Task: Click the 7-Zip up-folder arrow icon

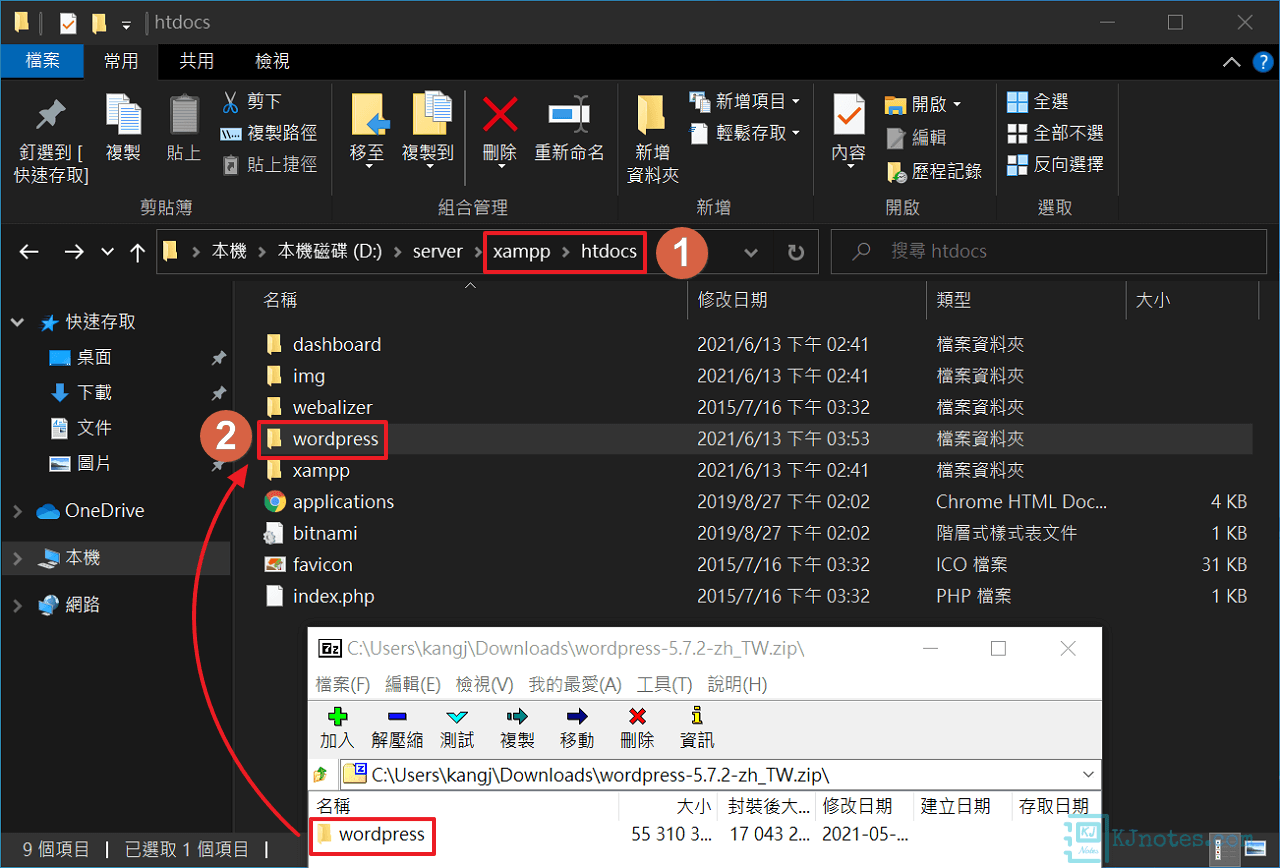Action: pos(320,774)
